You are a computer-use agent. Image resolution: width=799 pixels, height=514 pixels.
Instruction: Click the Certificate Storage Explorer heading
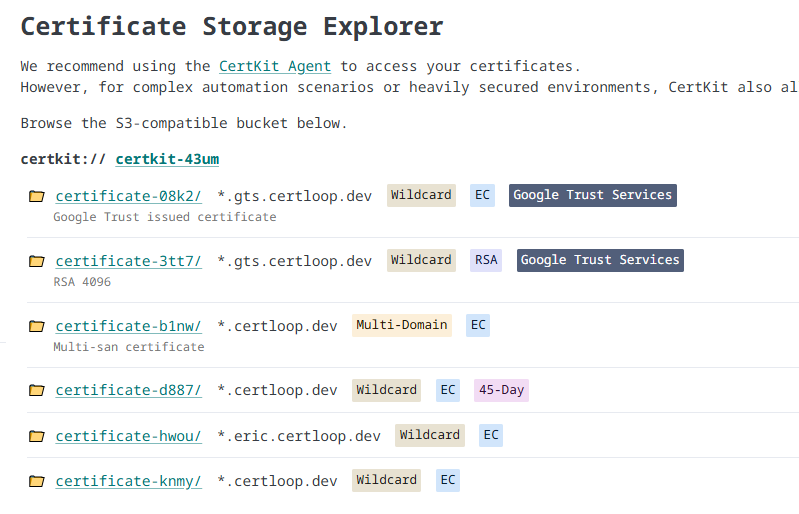pos(232,26)
